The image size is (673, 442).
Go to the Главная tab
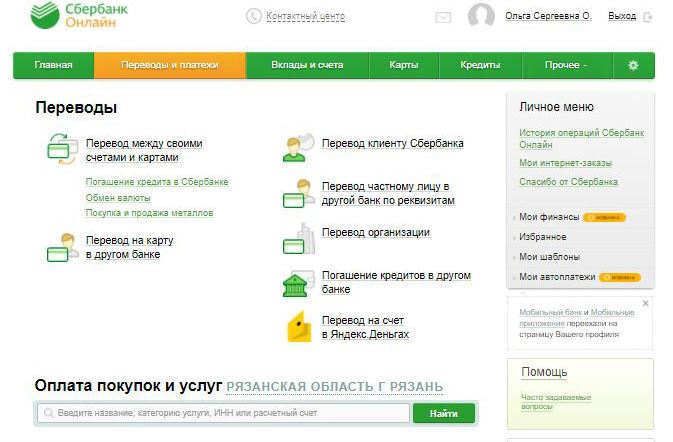click(x=53, y=65)
